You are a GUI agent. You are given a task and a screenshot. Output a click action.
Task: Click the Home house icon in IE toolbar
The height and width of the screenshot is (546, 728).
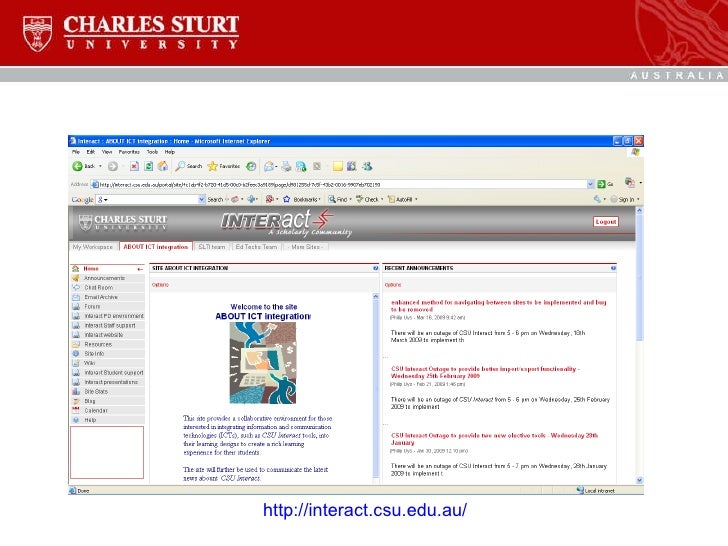(x=162, y=166)
